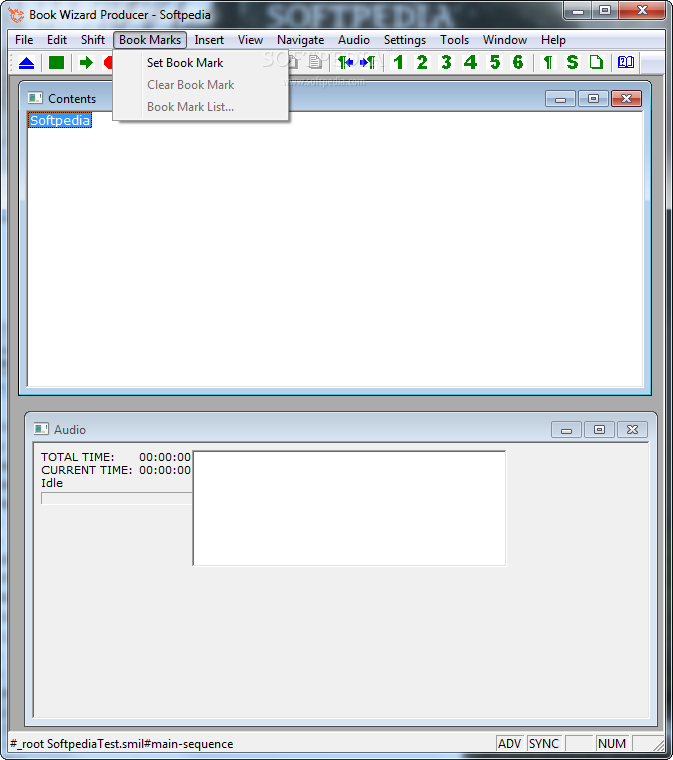Click the Audio window title icon
Screen dimensions: 673x760
tap(41, 429)
